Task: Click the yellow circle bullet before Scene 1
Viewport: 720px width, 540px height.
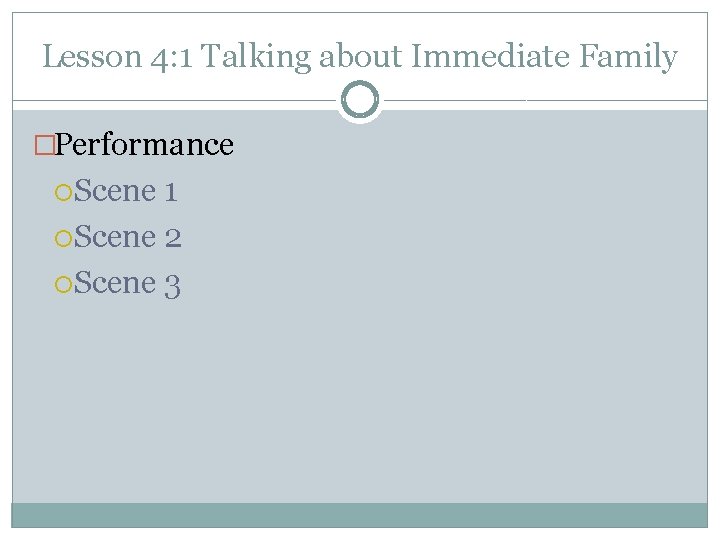Action: click(x=63, y=192)
